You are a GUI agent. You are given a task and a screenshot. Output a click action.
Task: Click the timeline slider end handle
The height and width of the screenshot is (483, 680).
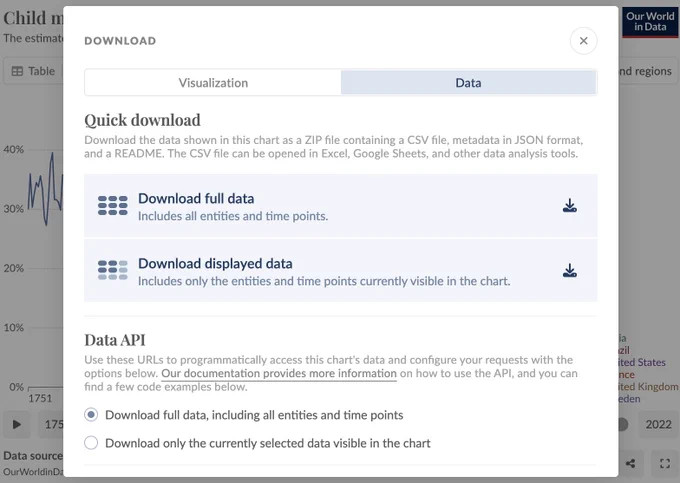point(623,424)
